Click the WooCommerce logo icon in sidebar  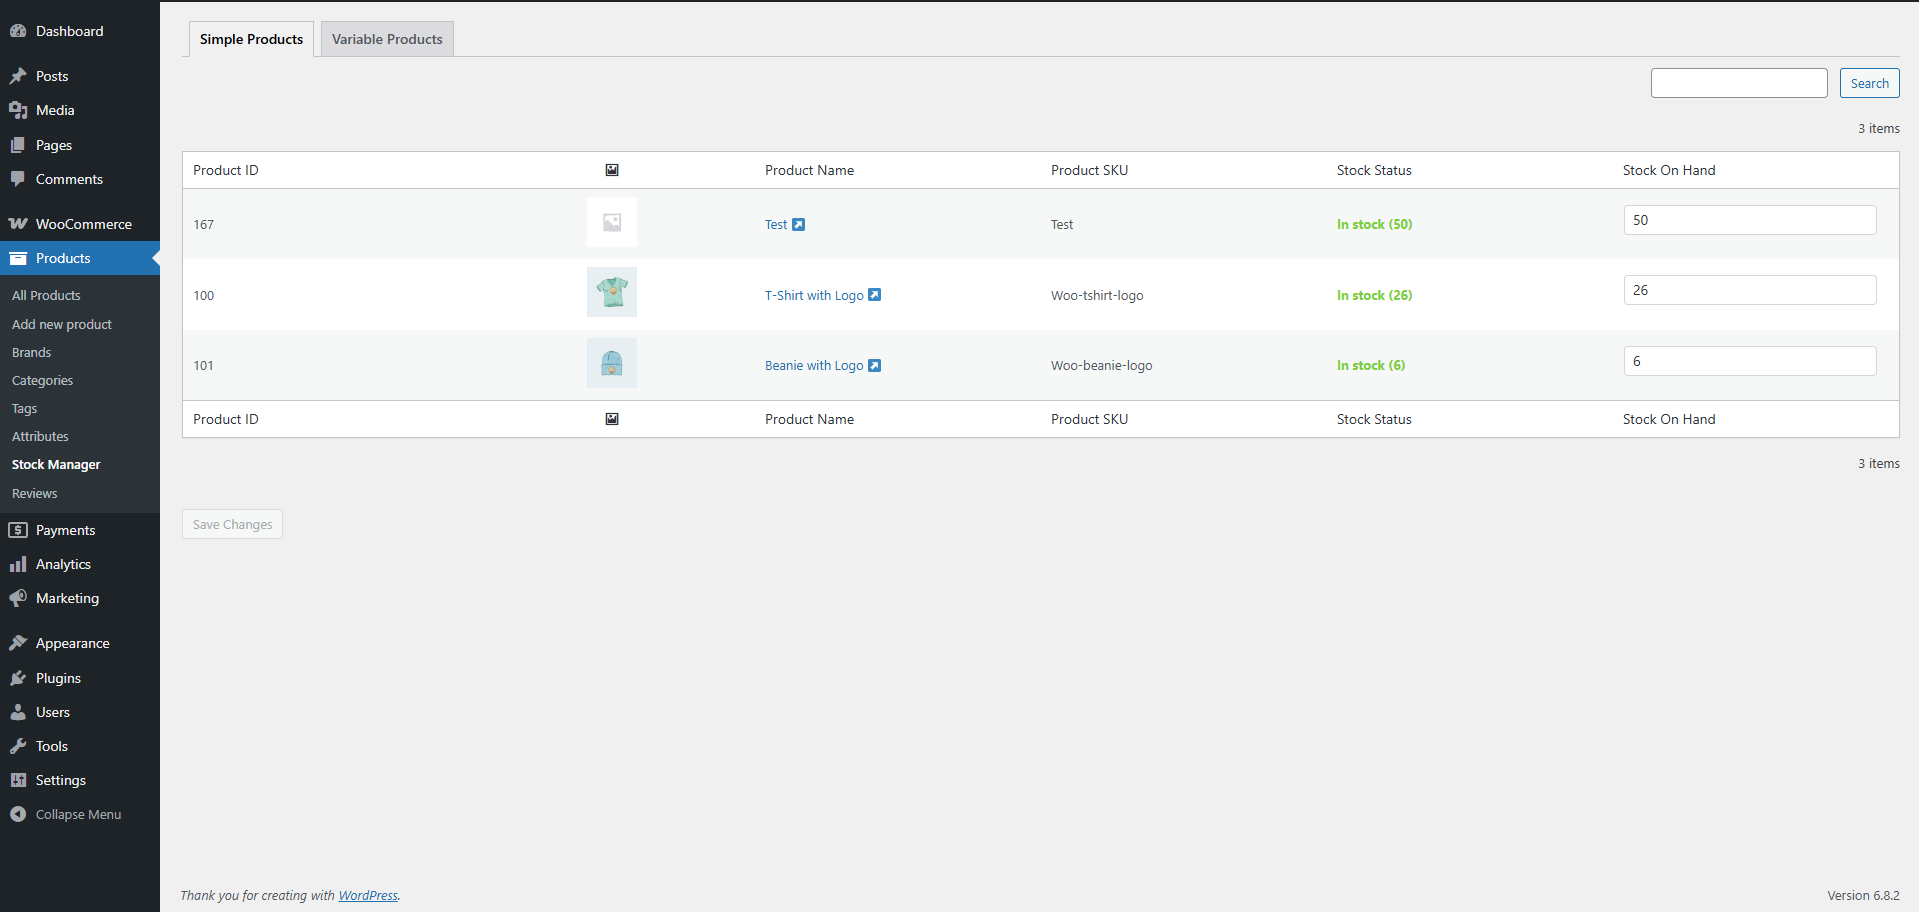pos(18,224)
